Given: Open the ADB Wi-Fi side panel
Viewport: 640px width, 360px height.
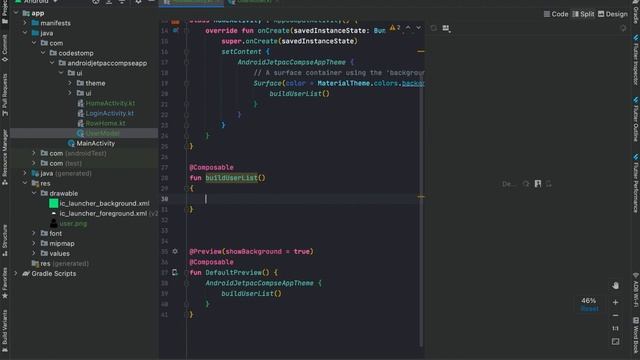Looking at the screenshot, I should (636, 290).
